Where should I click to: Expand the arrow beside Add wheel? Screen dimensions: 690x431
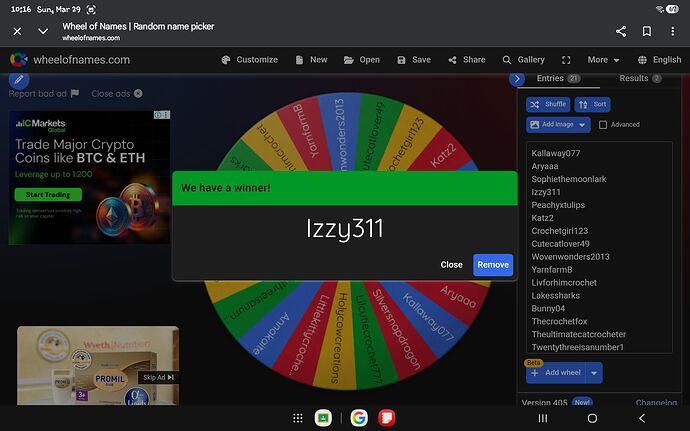[595, 372]
